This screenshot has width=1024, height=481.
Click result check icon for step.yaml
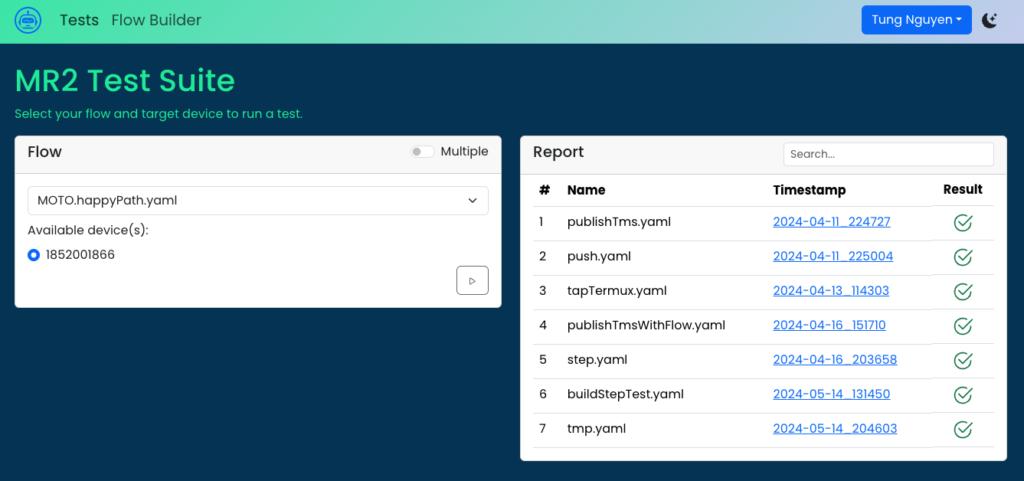[x=963, y=361]
